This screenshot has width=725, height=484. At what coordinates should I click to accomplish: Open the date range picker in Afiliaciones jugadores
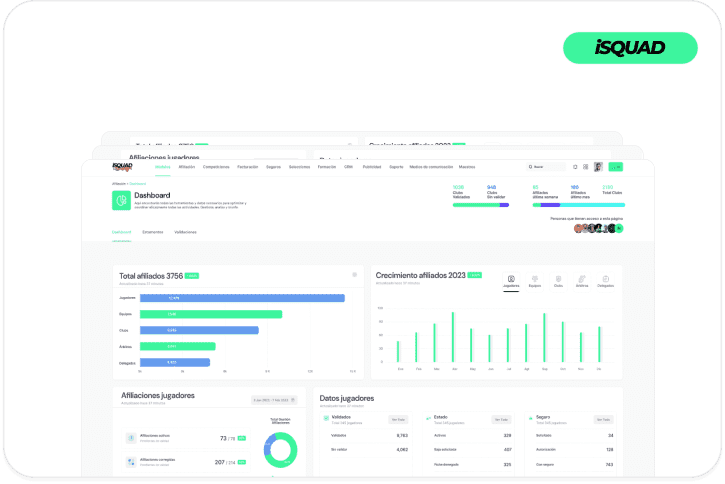pos(274,400)
